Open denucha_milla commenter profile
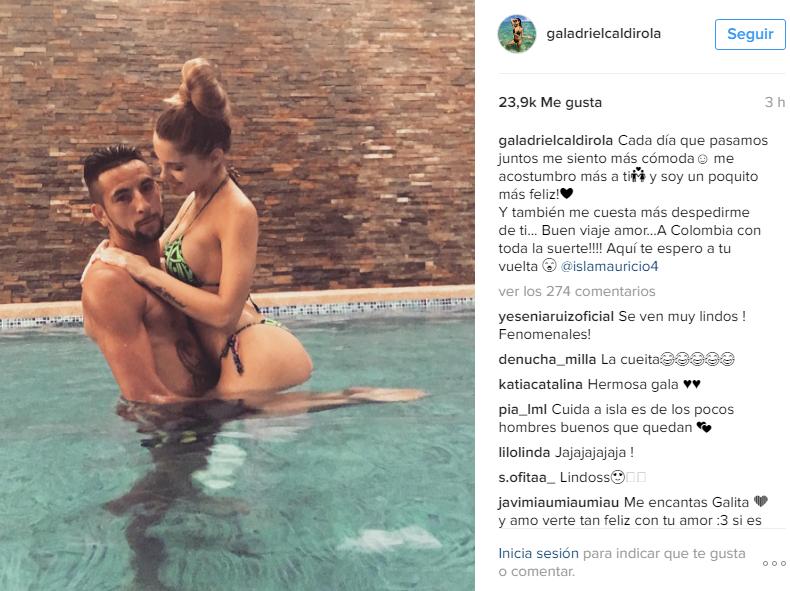This screenshot has width=790, height=591. point(547,359)
